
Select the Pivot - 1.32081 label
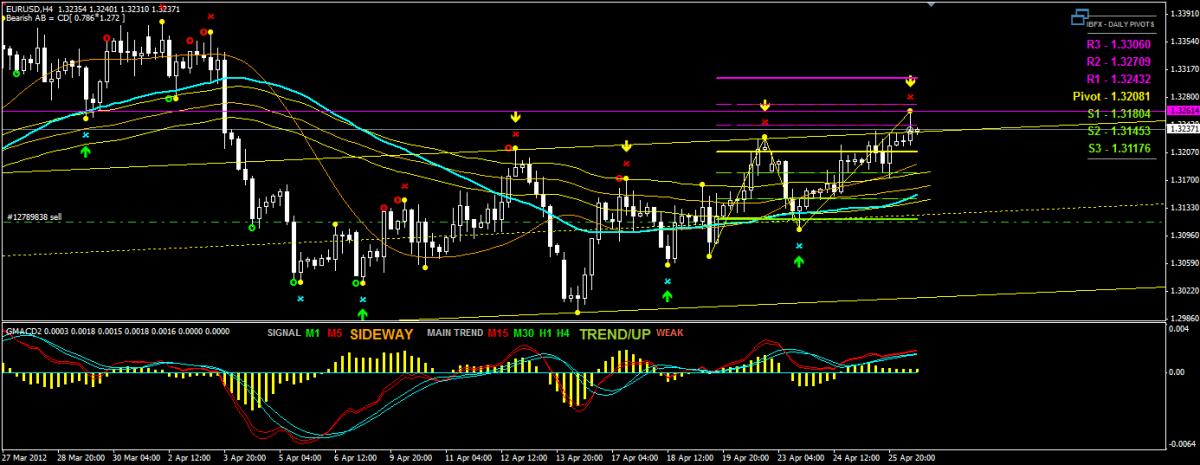tap(1111, 96)
